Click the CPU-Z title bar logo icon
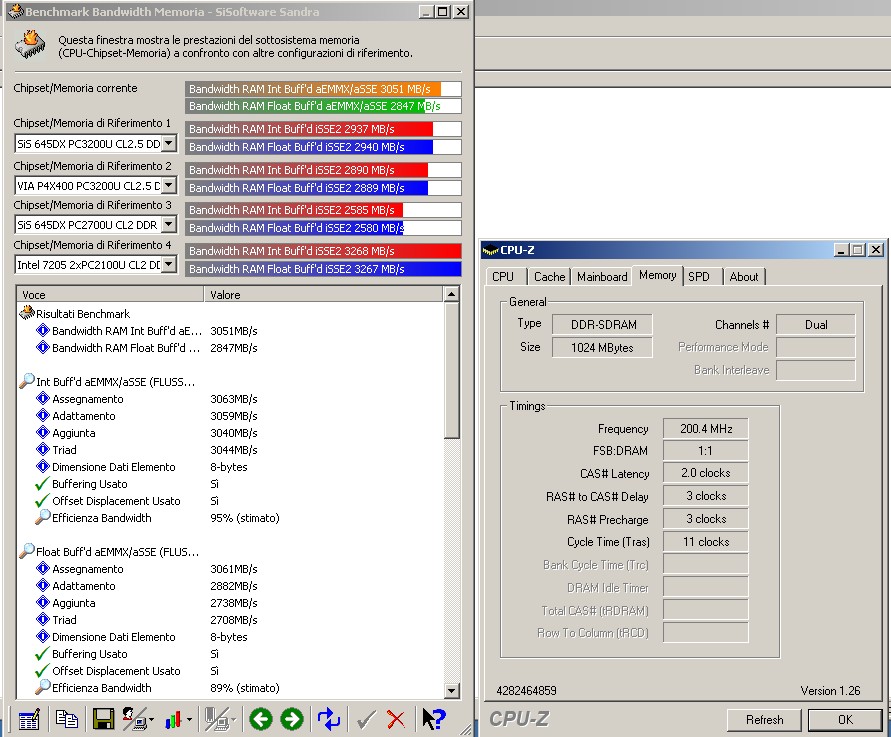 [x=490, y=250]
